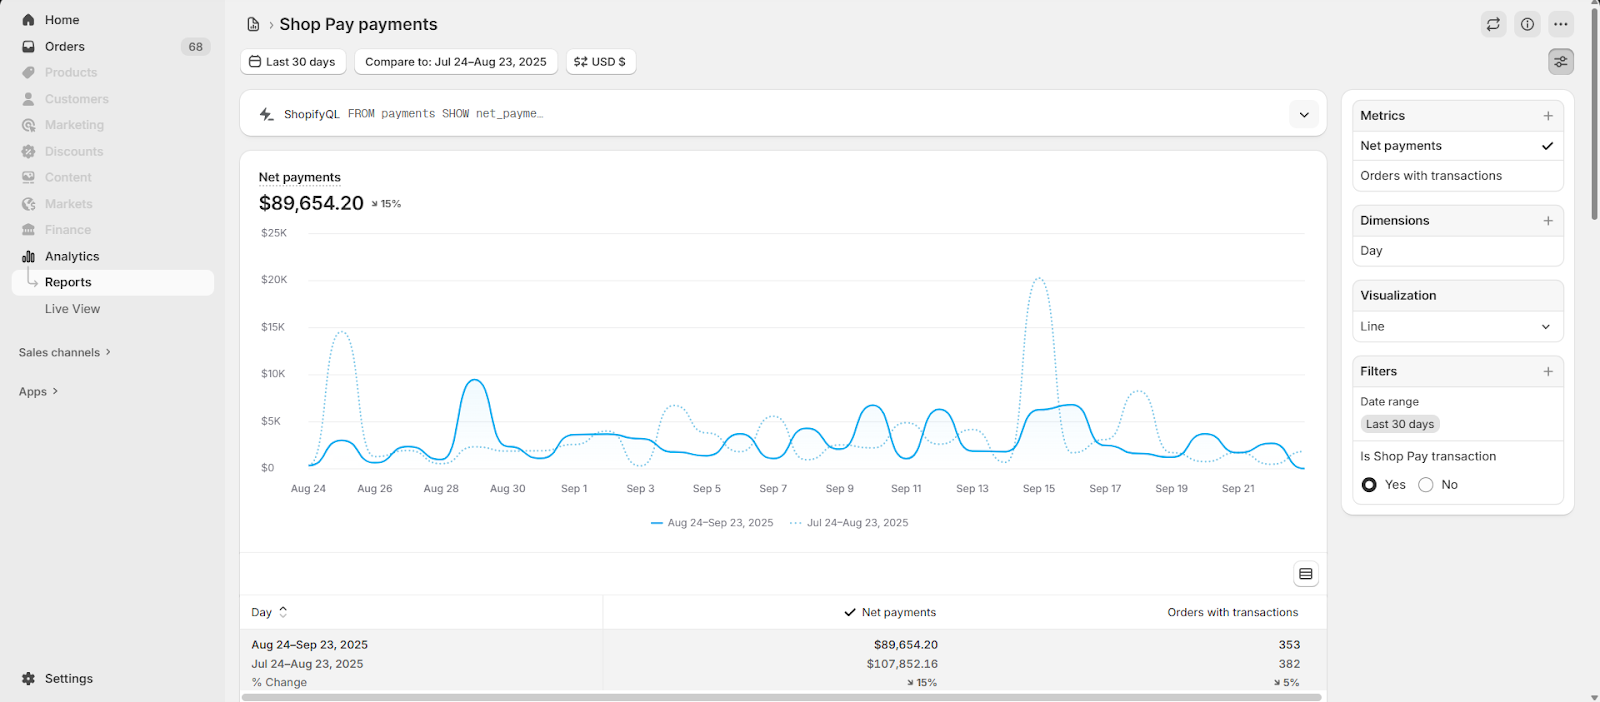The width and height of the screenshot is (1600, 702).
Task: Toggle Jul 24–Aug 23, 2025 legend series
Action: (x=849, y=523)
